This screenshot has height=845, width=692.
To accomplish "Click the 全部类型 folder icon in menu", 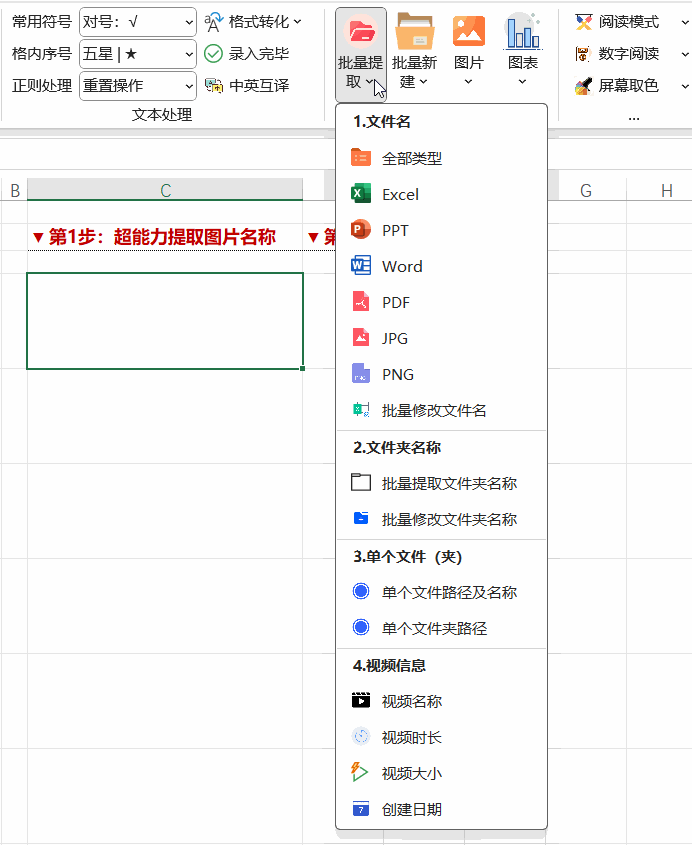I will point(361,158).
